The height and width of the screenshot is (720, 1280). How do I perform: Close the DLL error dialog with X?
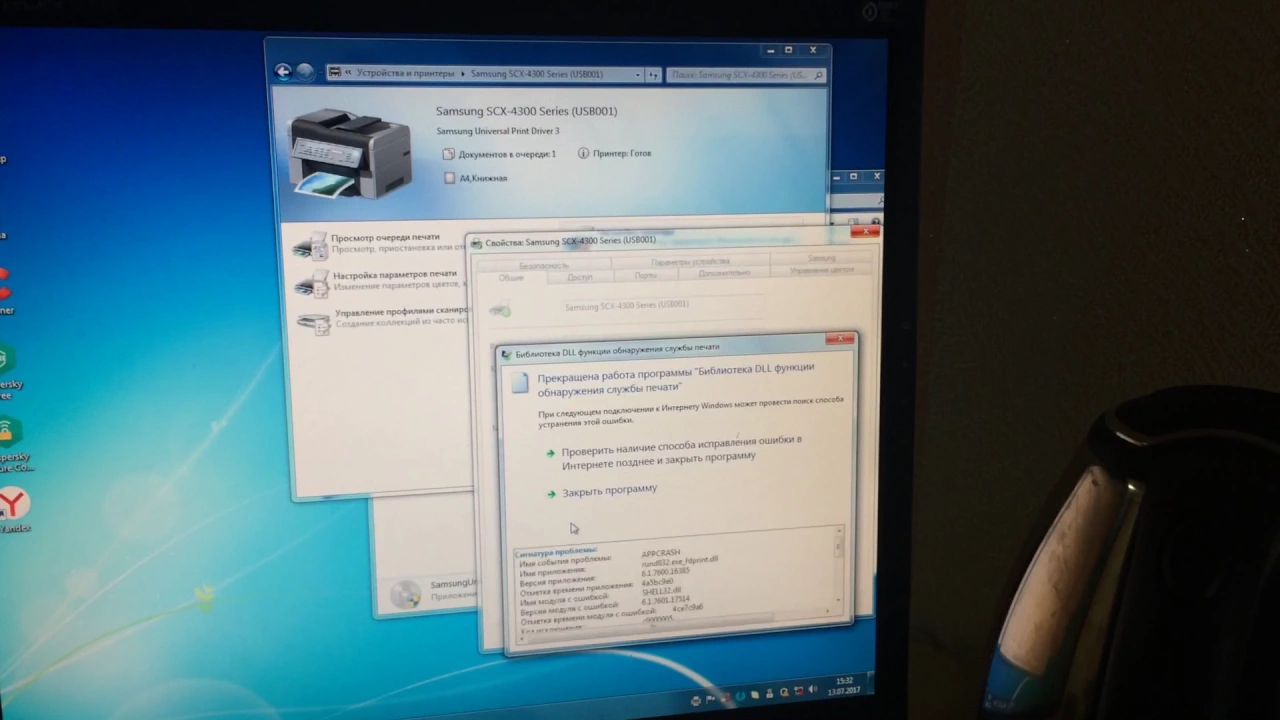click(x=841, y=340)
